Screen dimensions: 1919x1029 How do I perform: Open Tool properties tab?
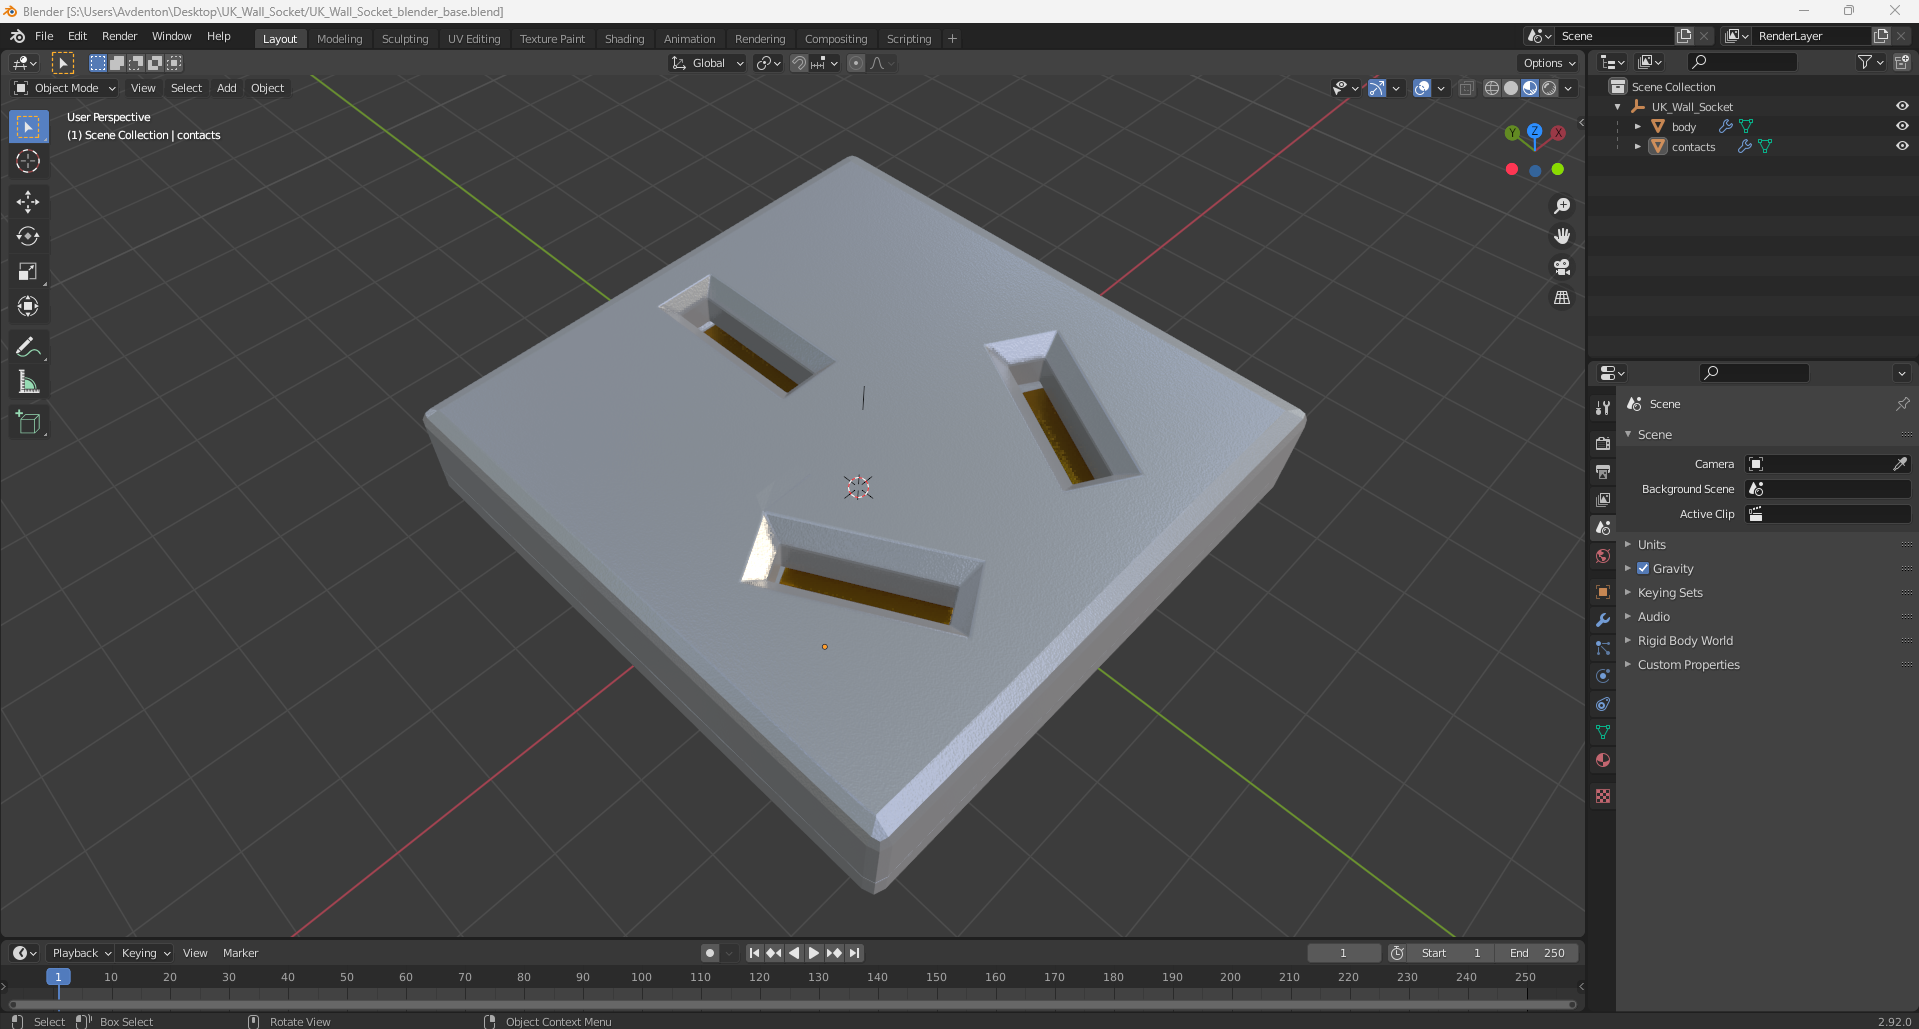click(1603, 407)
